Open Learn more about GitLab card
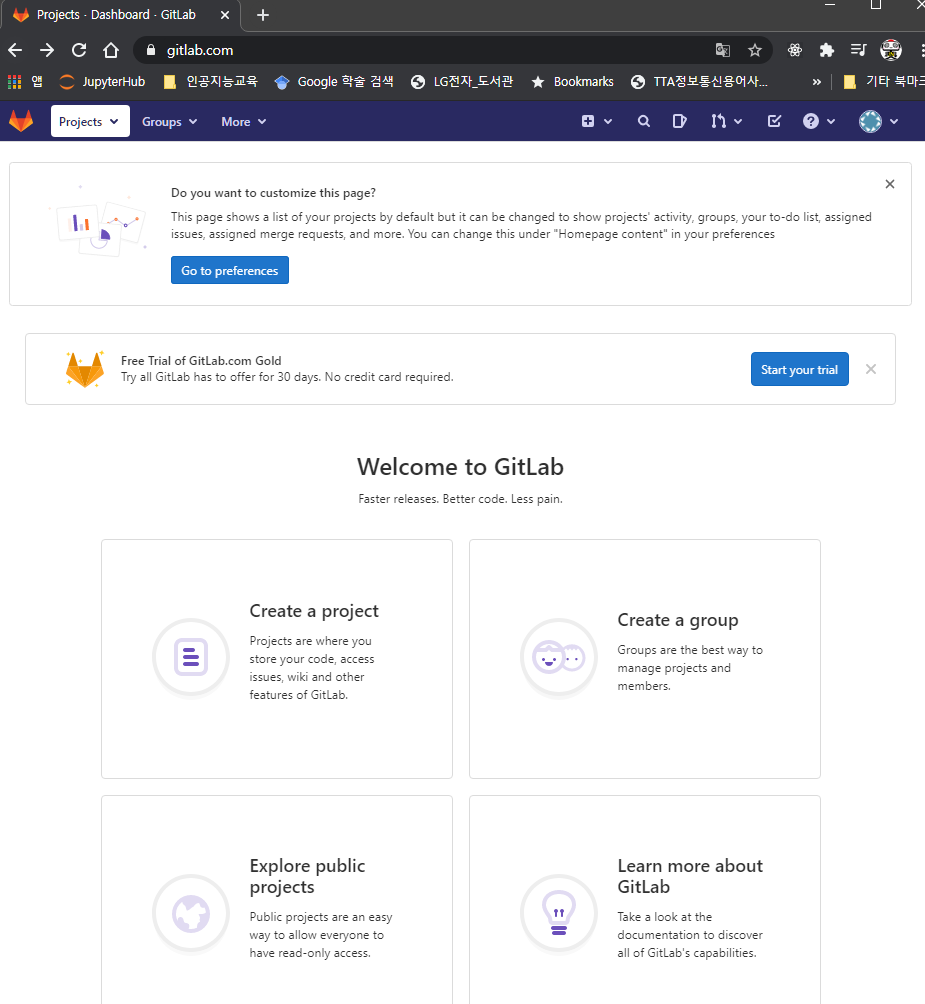This screenshot has width=925, height=1004. [645, 900]
